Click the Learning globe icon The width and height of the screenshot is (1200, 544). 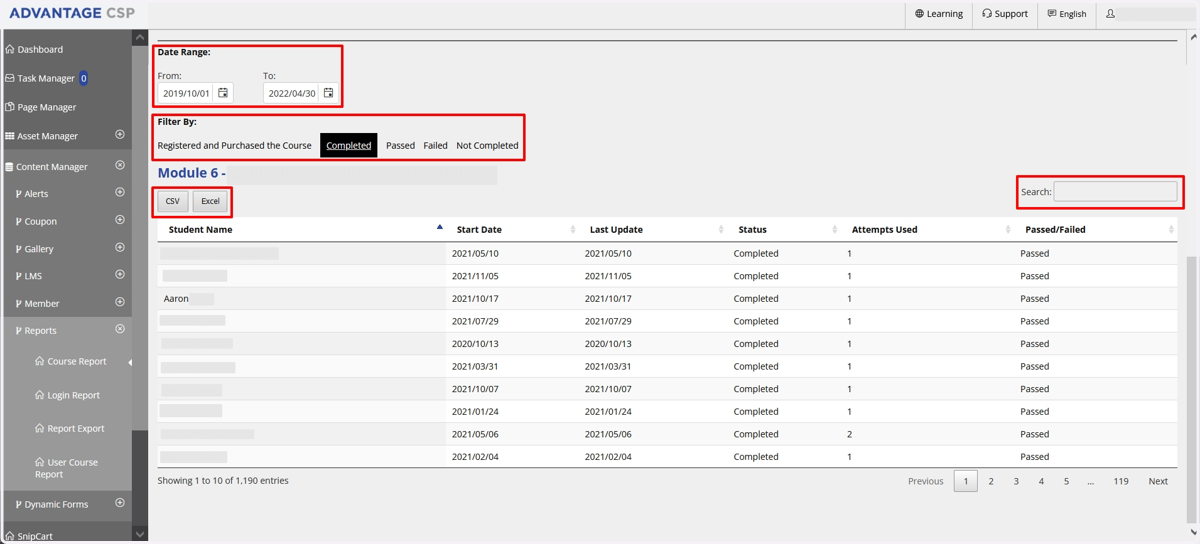click(x=919, y=14)
